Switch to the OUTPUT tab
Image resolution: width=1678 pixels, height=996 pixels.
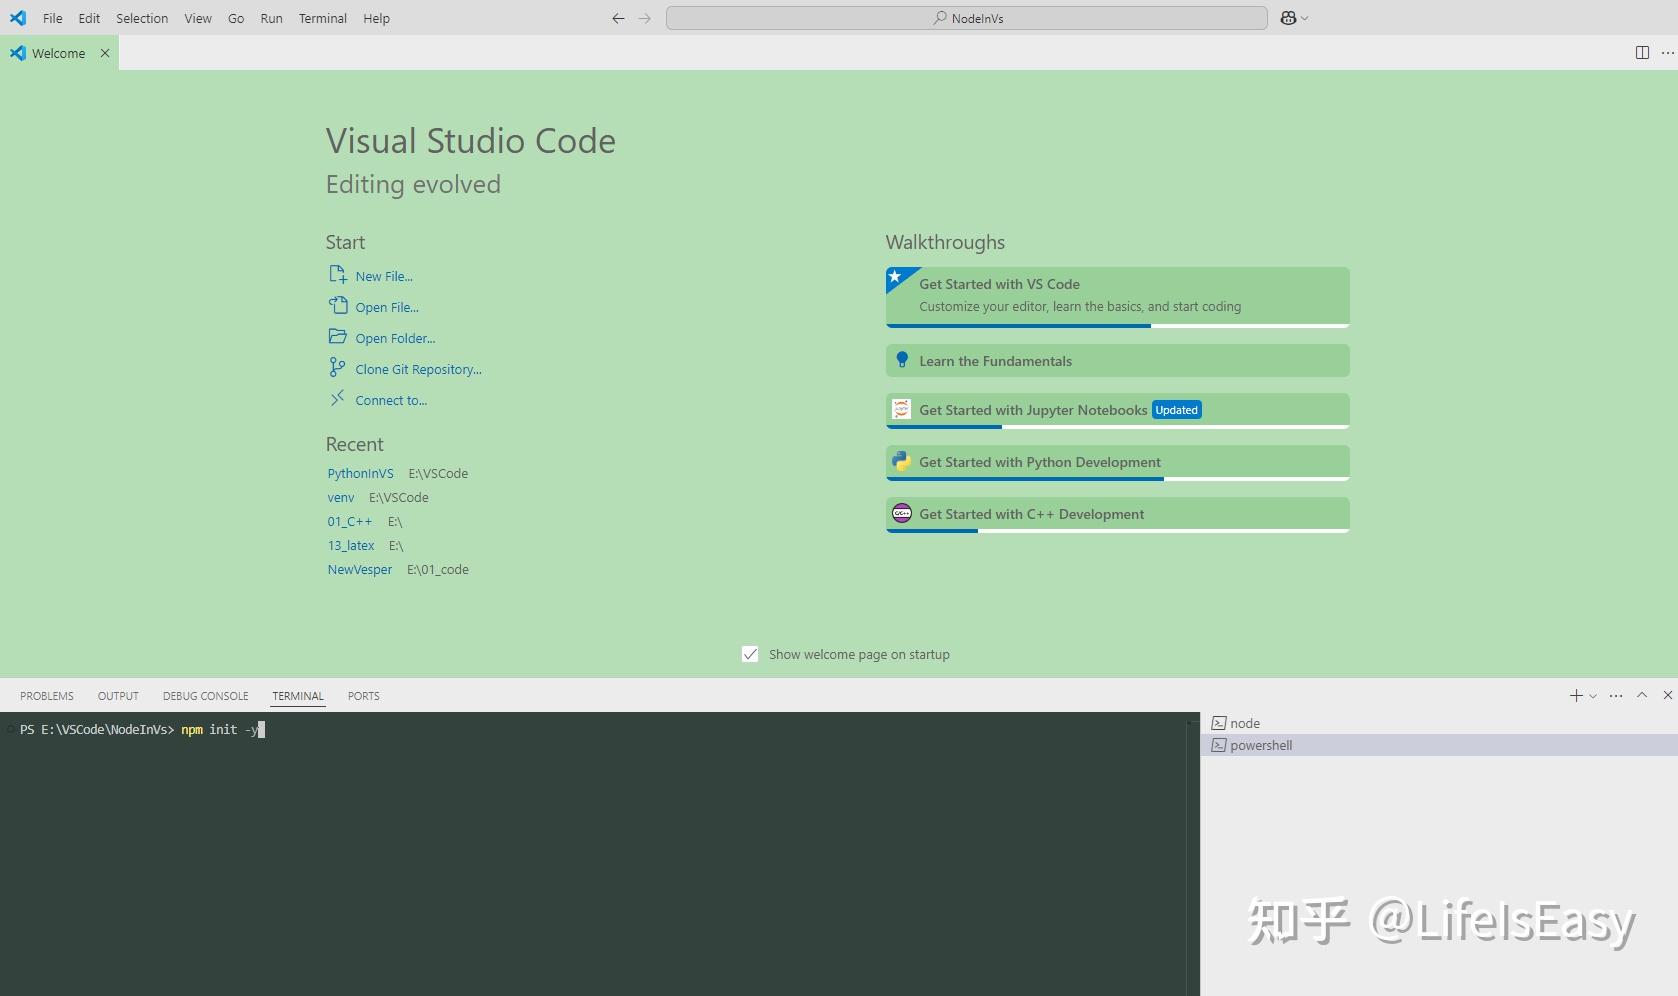point(117,695)
